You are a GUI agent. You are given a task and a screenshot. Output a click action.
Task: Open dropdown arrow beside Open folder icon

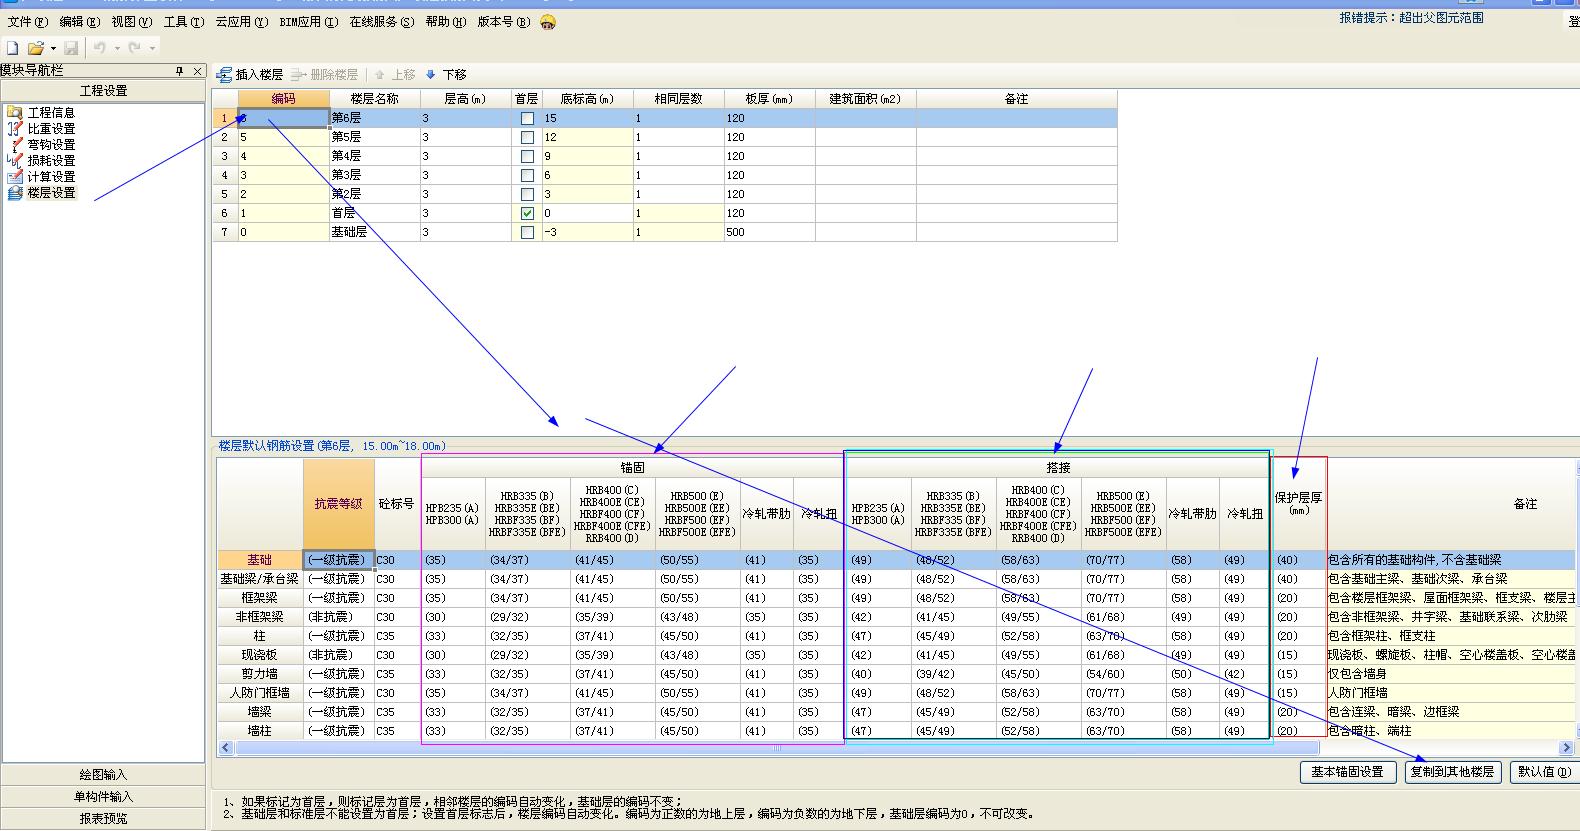[53, 48]
